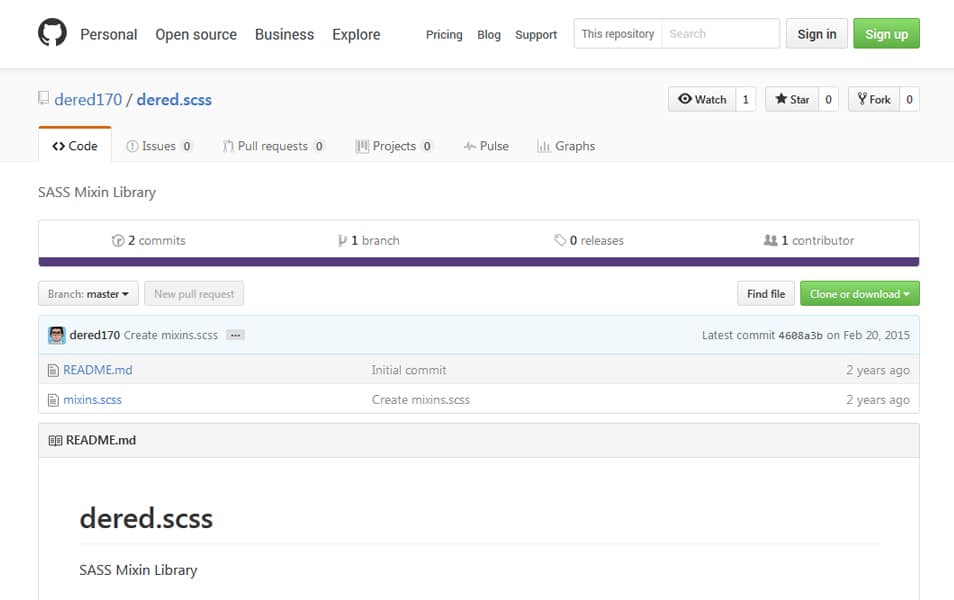Image resolution: width=954 pixels, height=600 pixels.
Task: Open the README.md file
Action: [x=98, y=370]
